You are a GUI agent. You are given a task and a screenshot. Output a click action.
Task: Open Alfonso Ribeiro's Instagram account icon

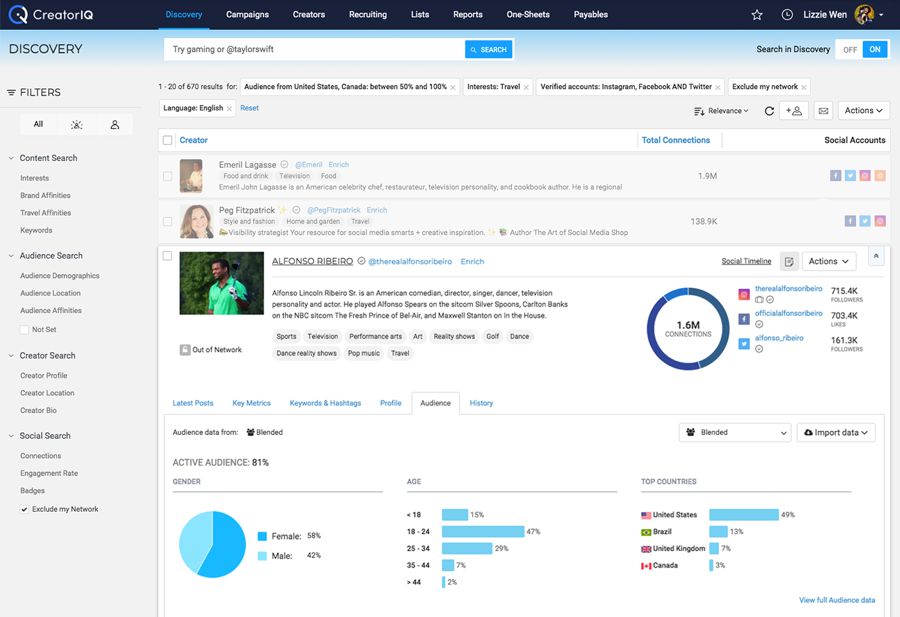click(x=744, y=294)
